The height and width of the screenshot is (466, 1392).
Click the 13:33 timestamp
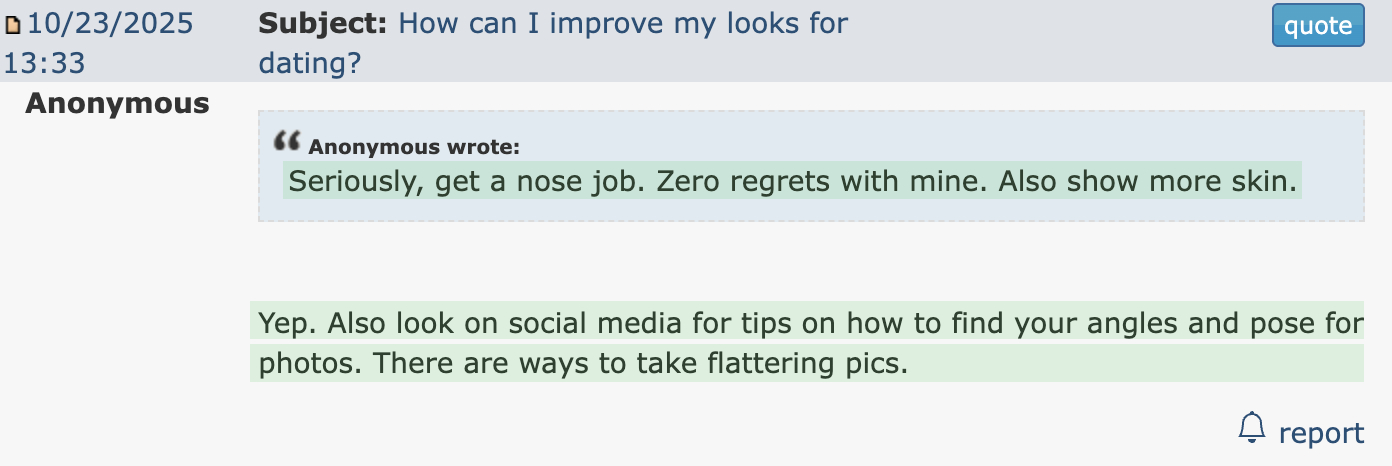click(44, 63)
